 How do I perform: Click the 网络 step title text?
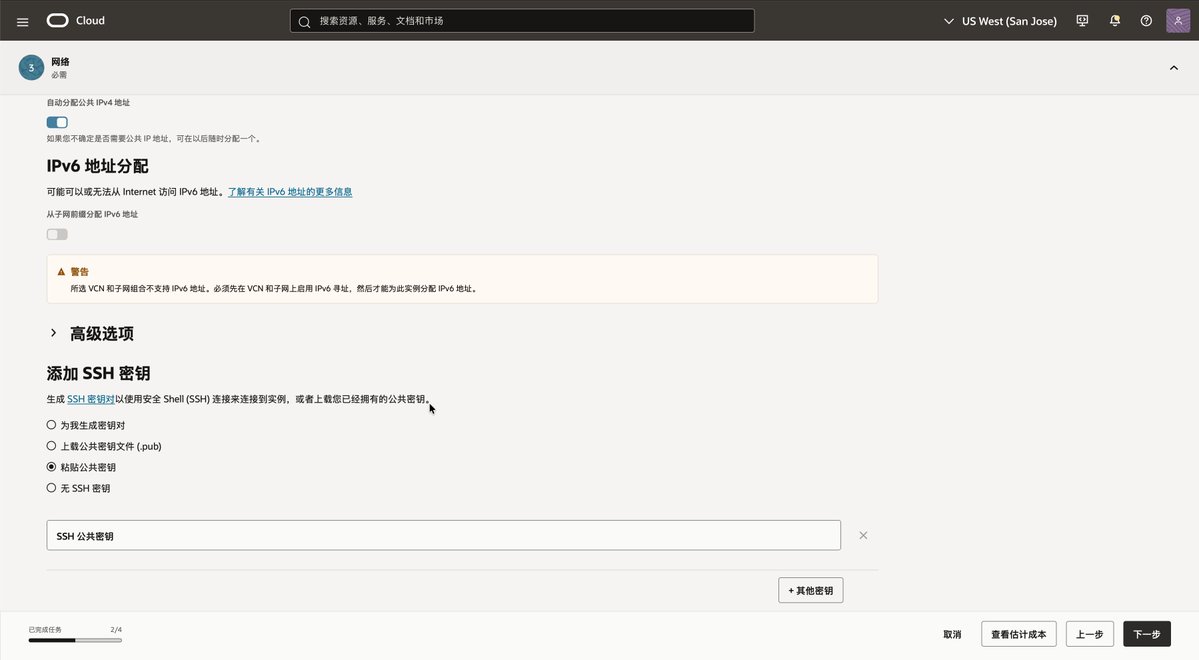(60, 62)
